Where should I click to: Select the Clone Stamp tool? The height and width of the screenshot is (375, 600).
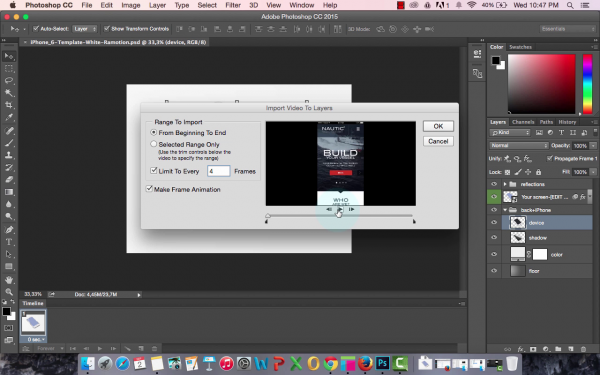(x=9, y=155)
